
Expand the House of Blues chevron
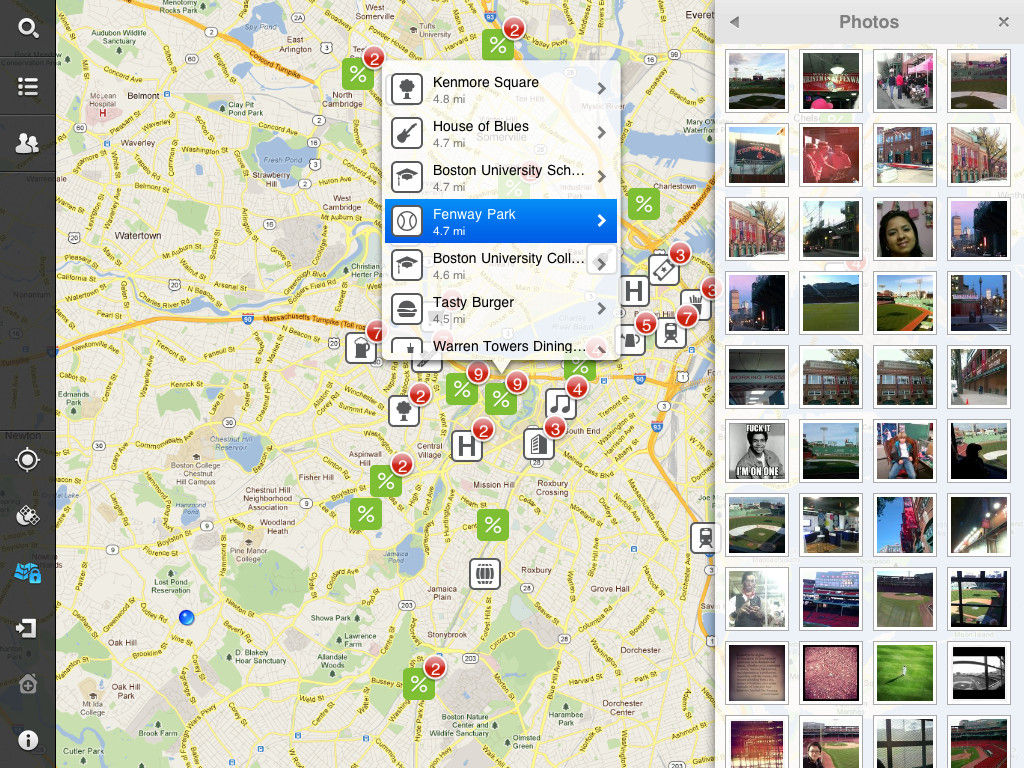(x=601, y=133)
